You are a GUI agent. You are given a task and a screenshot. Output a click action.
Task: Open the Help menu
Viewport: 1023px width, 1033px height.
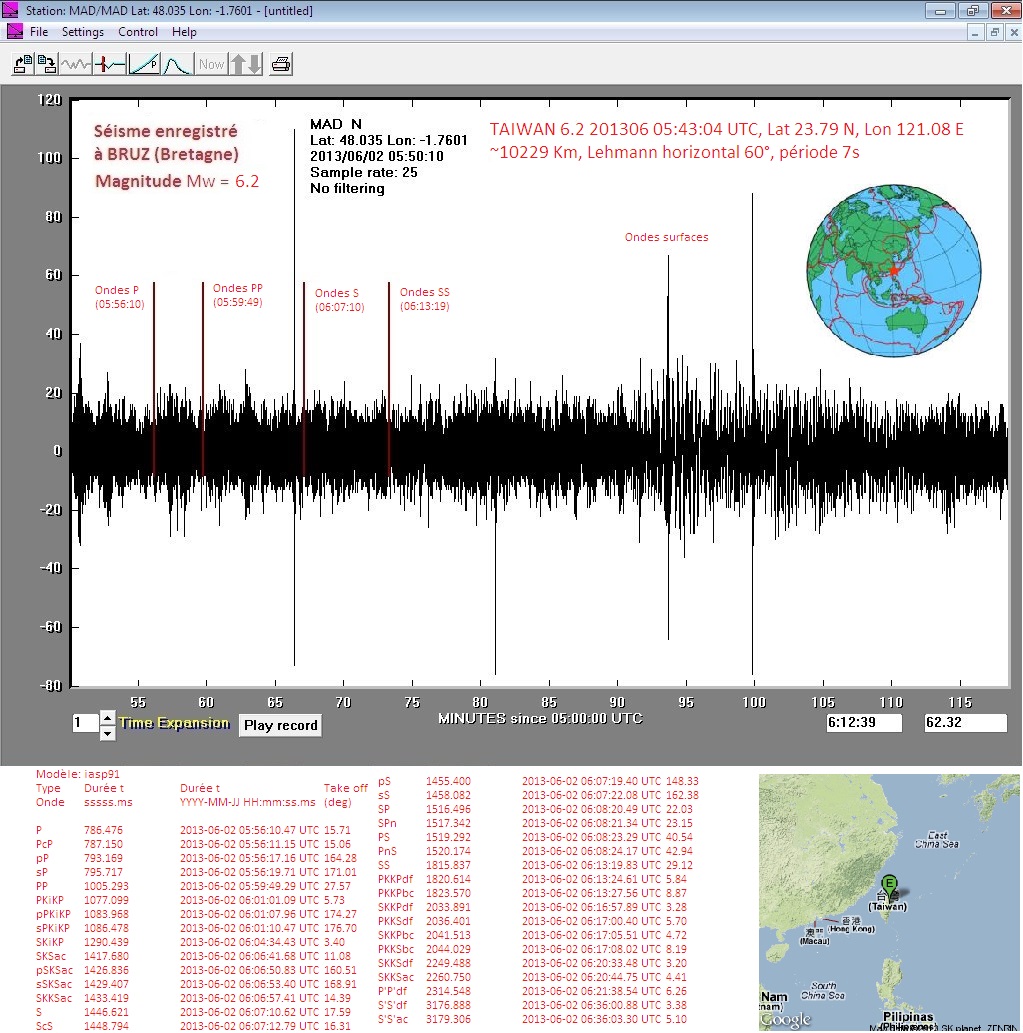(x=184, y=32)
